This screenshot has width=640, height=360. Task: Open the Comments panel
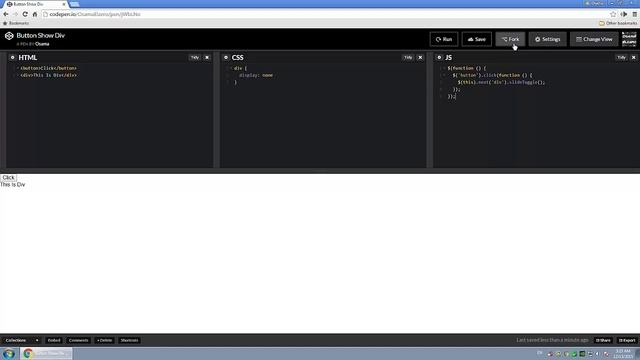click(x=78, y=340)
